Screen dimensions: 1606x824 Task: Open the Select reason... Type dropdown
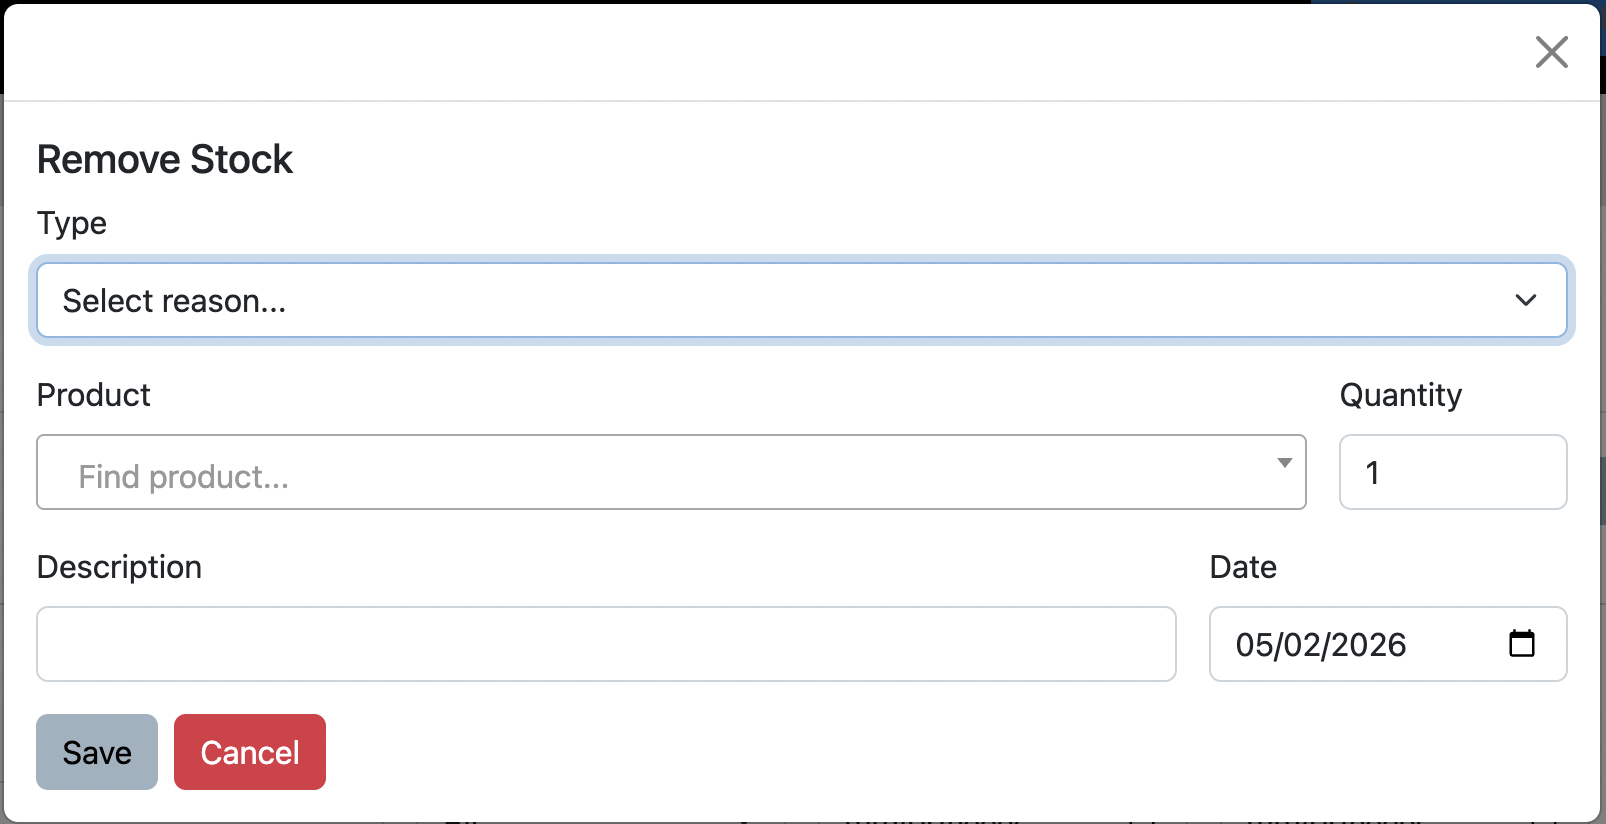coord(802,300)
